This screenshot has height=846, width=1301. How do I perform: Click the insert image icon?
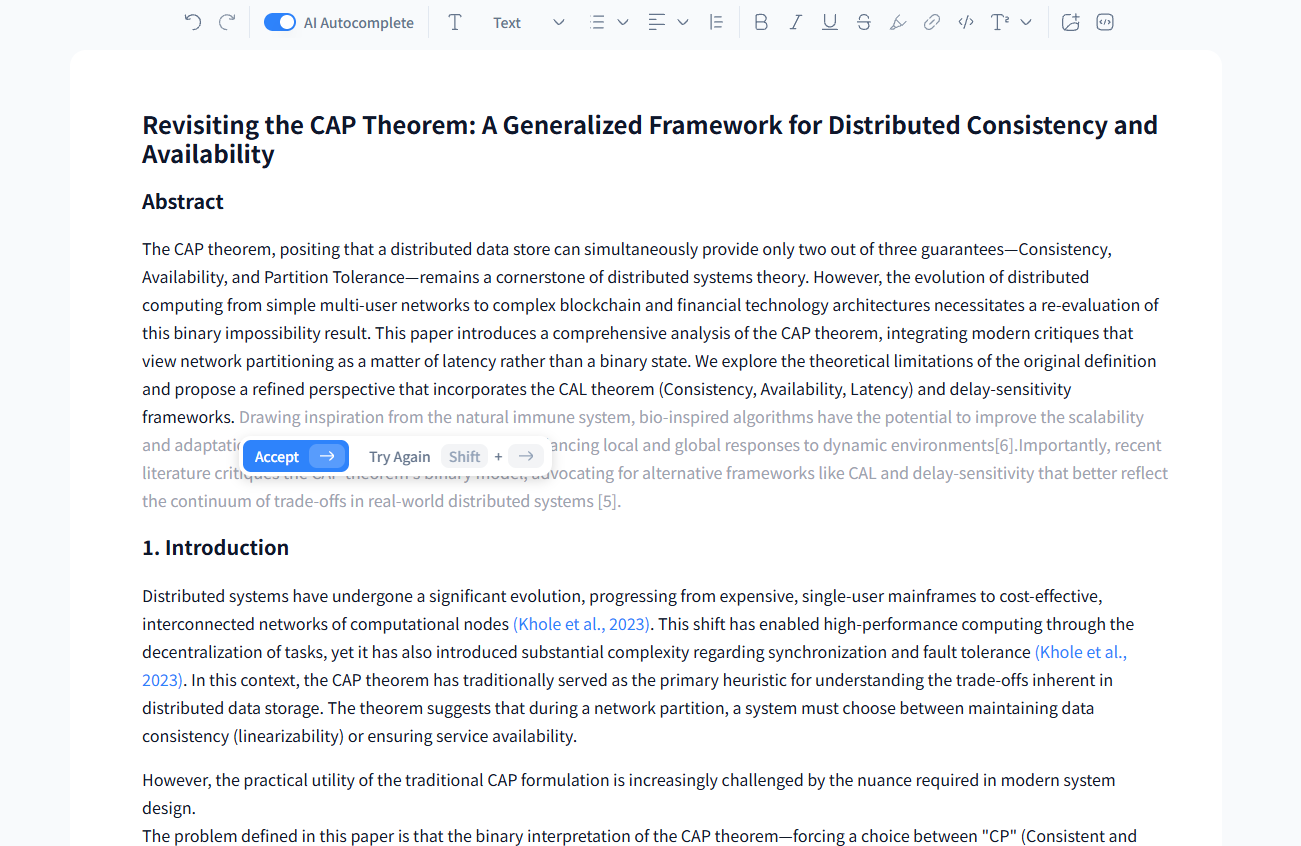(x=1070, y=22)
